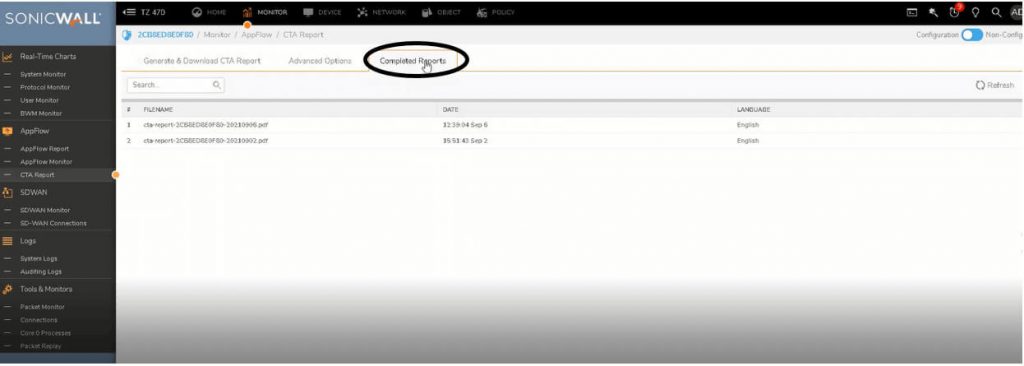Collapse the Logs sidebar group
Viewport: 1024px width, 366px height.
[28, 241]
